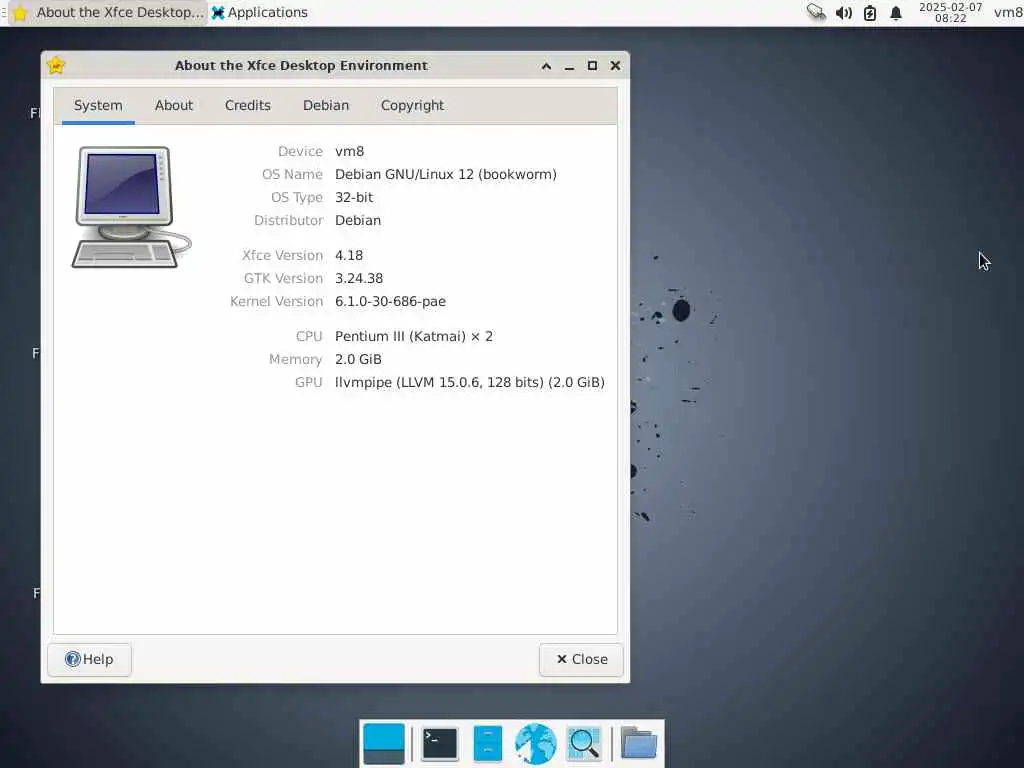Open Application Finder magnifier icon

pos(583,743)
